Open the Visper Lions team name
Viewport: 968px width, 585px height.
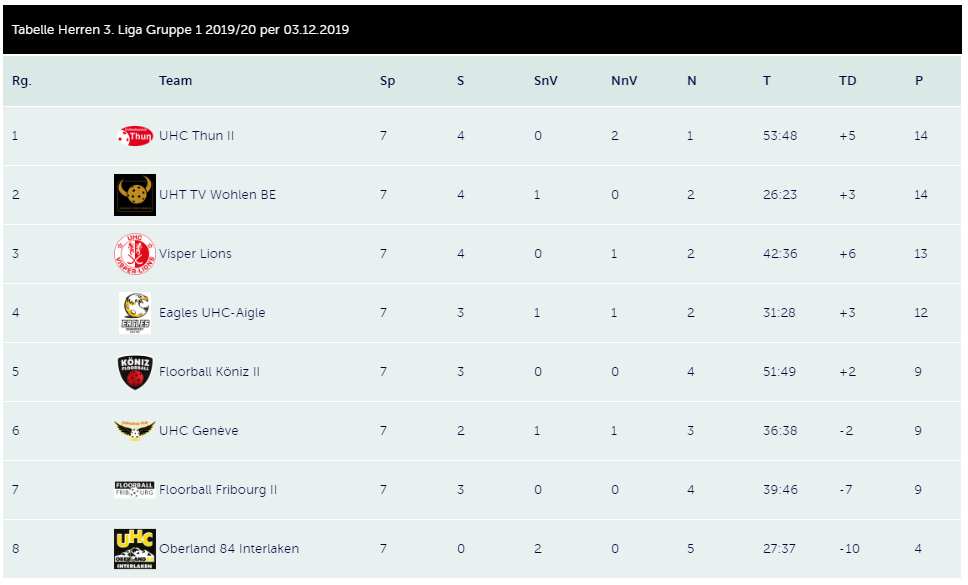(x=195, y=254)
